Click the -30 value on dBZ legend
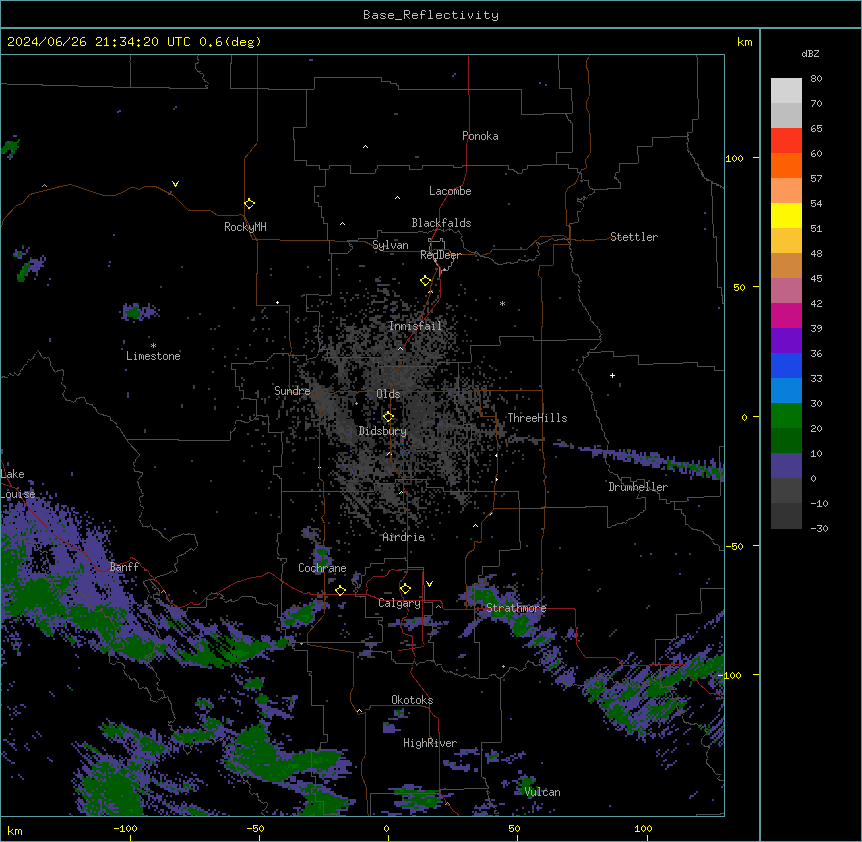This screenshot has width=862, height=842. pyautogui.click(x=819, y=528)
